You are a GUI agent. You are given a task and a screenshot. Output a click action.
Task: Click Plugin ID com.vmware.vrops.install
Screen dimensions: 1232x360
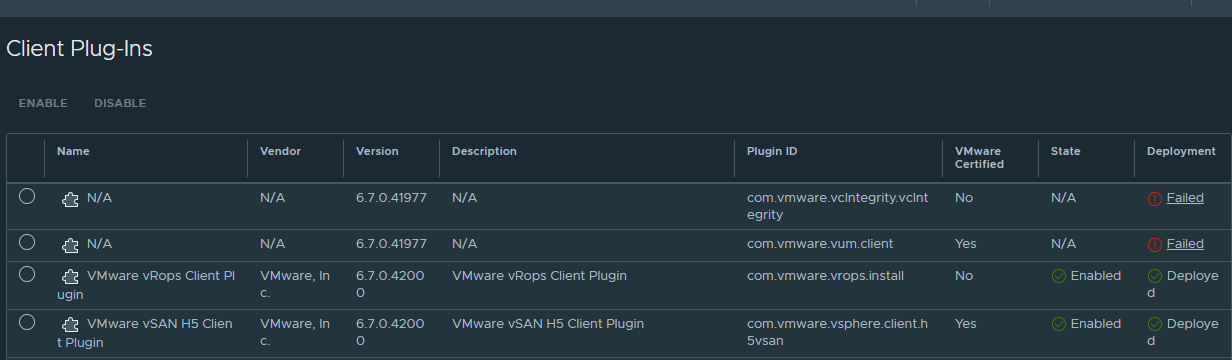(825, 276)
